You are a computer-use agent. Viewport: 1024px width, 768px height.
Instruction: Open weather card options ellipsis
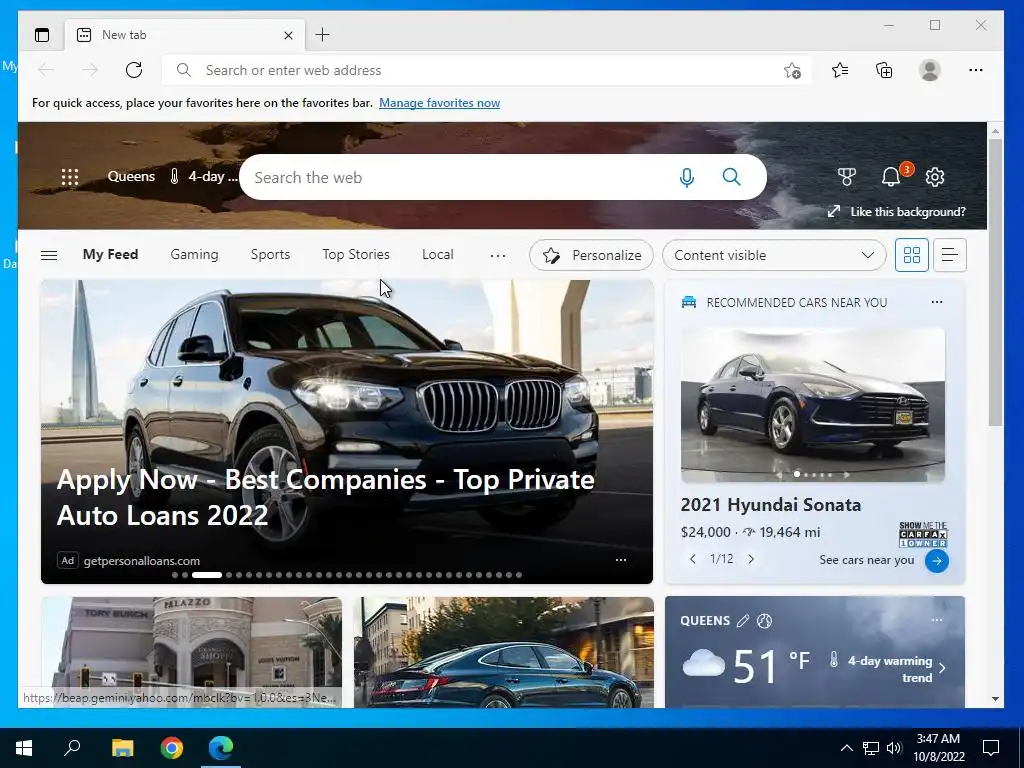coord(936,620)
